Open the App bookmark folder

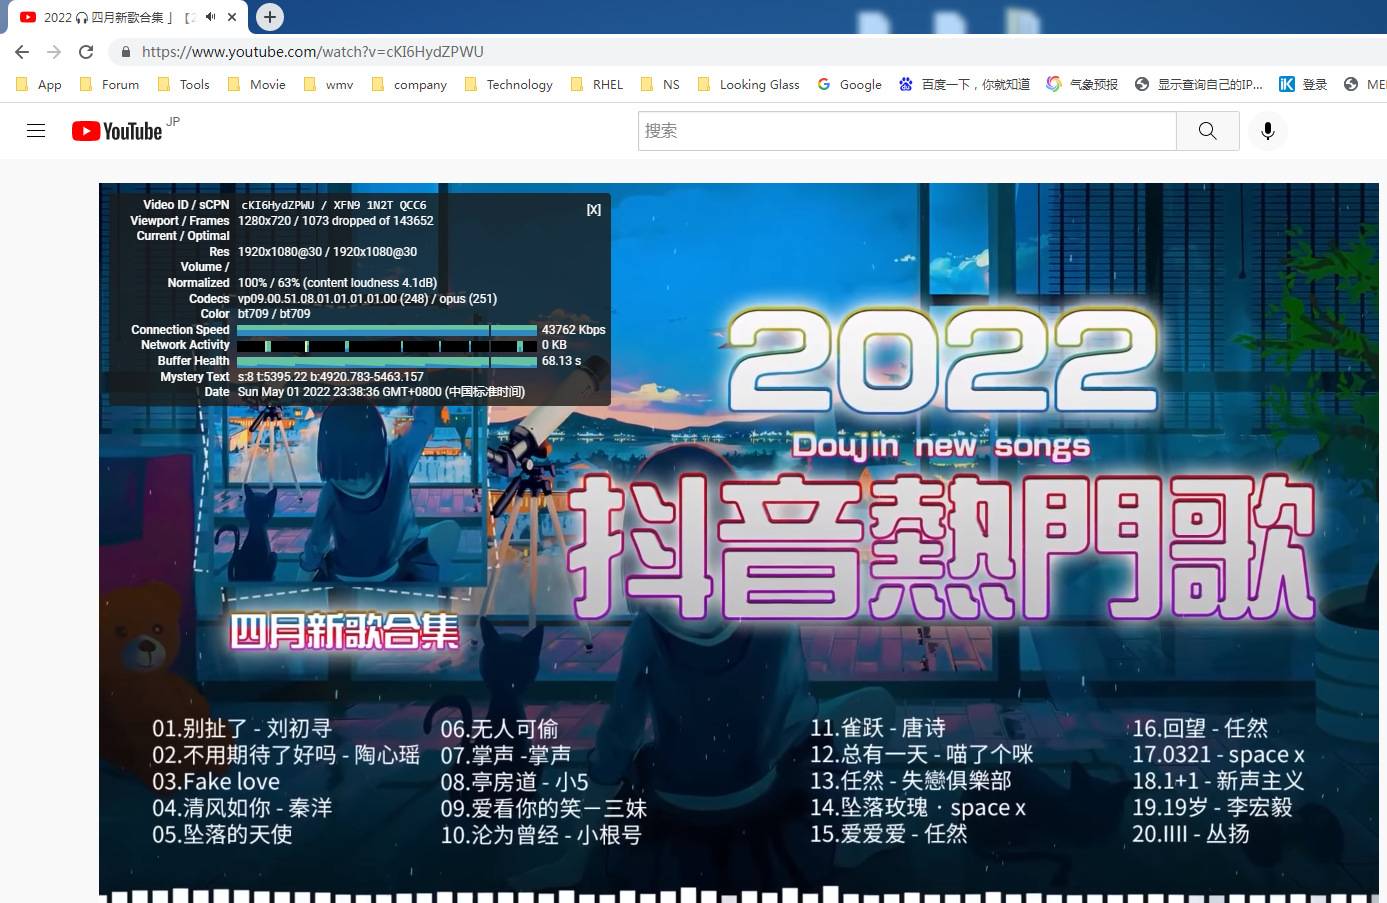39,85
